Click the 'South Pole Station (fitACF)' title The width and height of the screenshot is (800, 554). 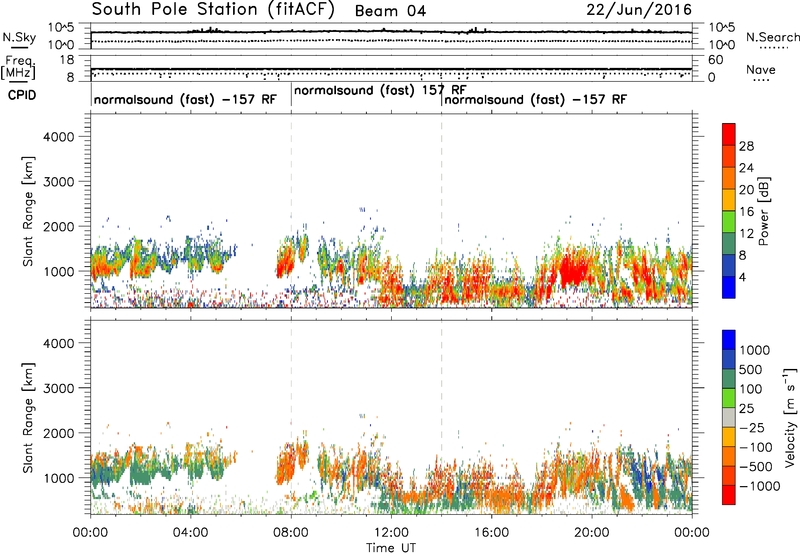[213, 10]
